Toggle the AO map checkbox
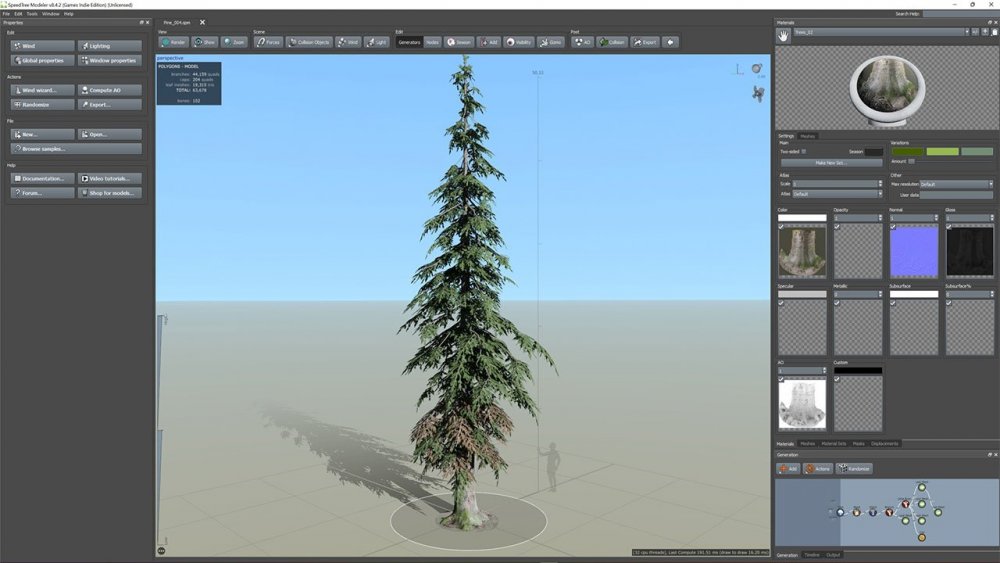This screenshot has height=563, width=1000. 781,379
